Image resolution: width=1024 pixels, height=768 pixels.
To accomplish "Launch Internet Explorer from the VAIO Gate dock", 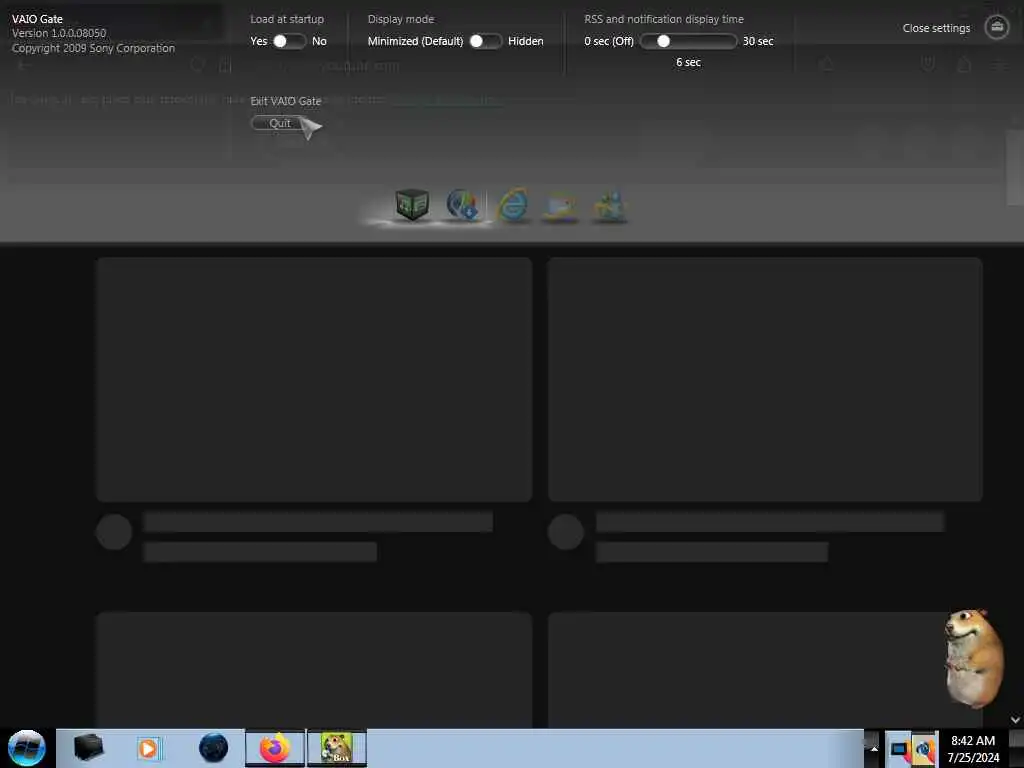I will coord(513,204).
